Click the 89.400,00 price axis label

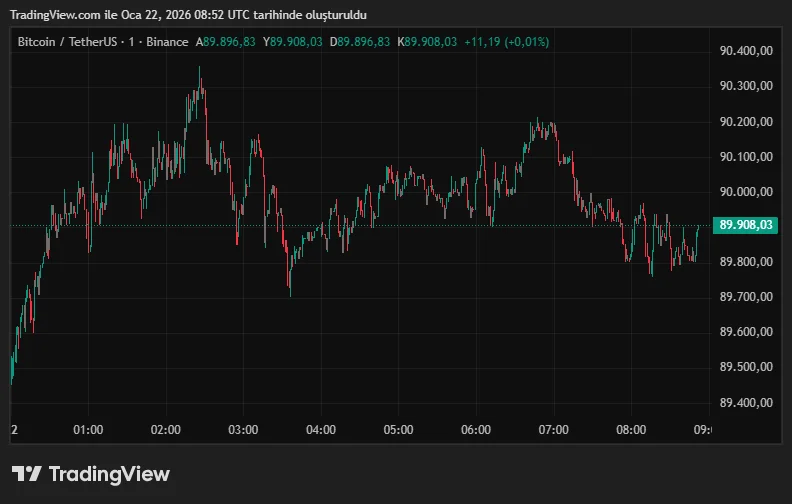coord(746,402)
